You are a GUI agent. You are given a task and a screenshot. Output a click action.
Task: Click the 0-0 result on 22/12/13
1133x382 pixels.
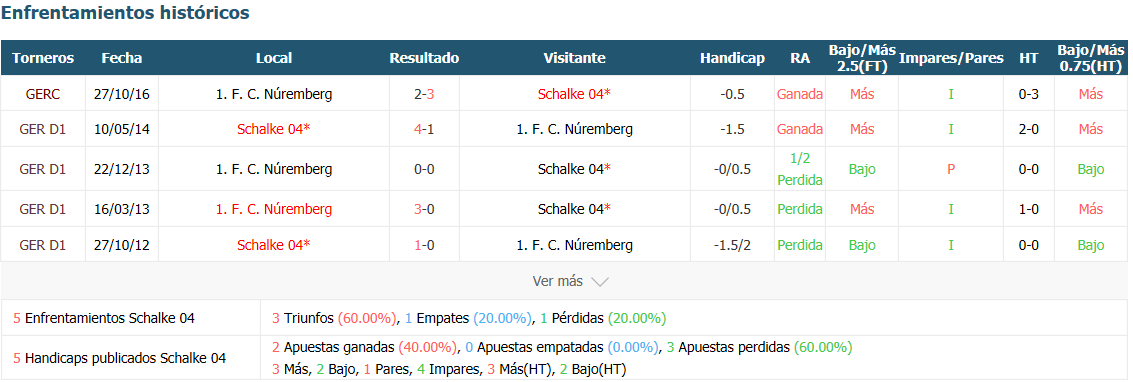424,169
